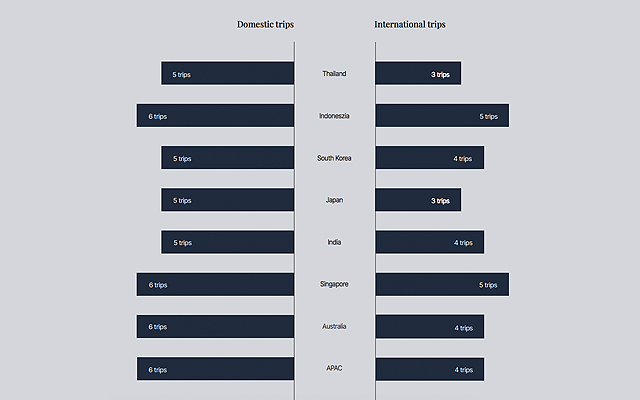The image size is (640, 400).
Task: Click the Domestic trips column header
Action: 265,24
